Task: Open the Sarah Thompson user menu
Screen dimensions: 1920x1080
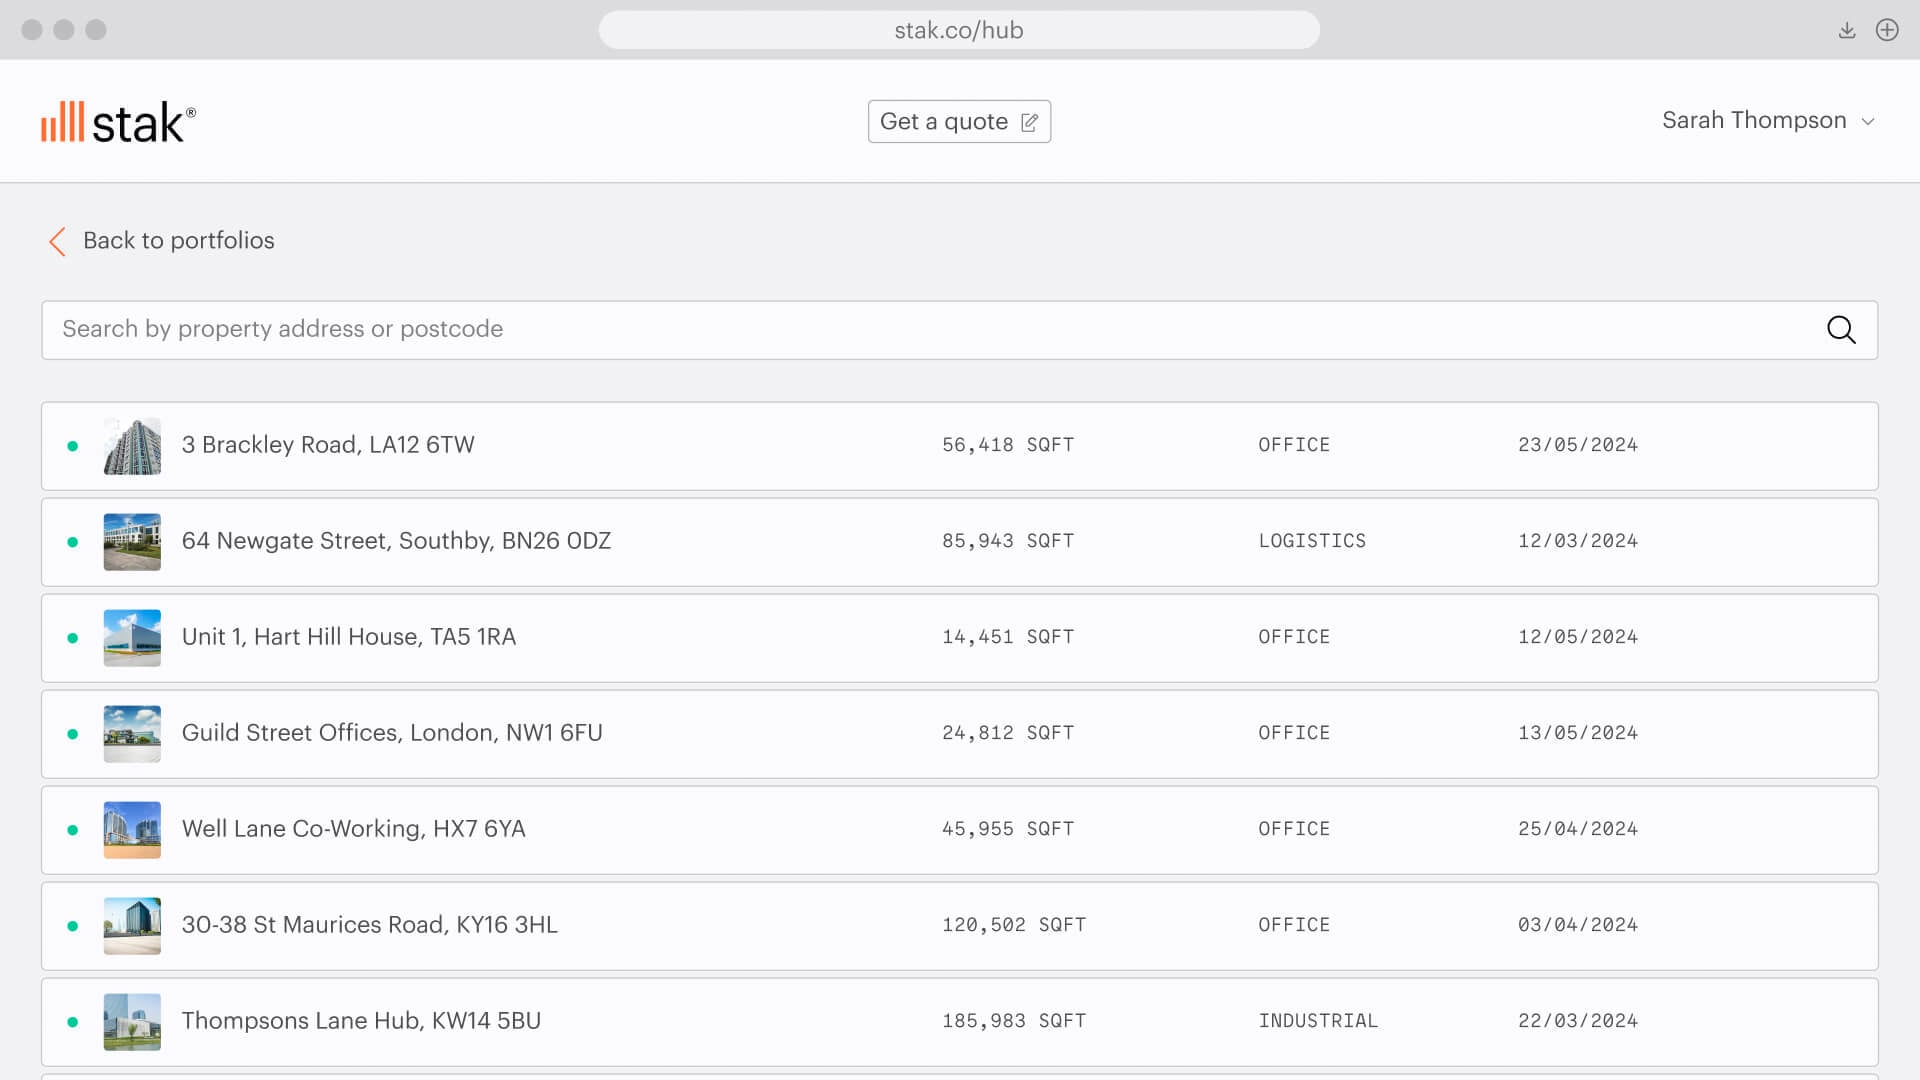Action: pyautogui.click(x=1753, y=121)
